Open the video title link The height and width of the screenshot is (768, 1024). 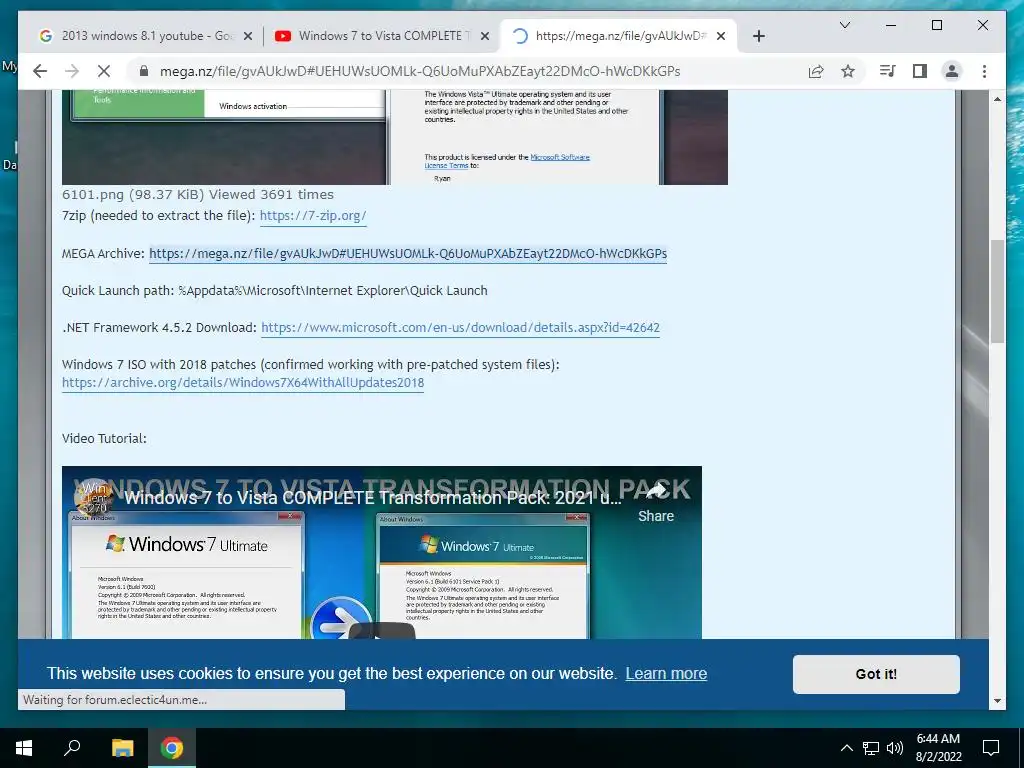372,498
